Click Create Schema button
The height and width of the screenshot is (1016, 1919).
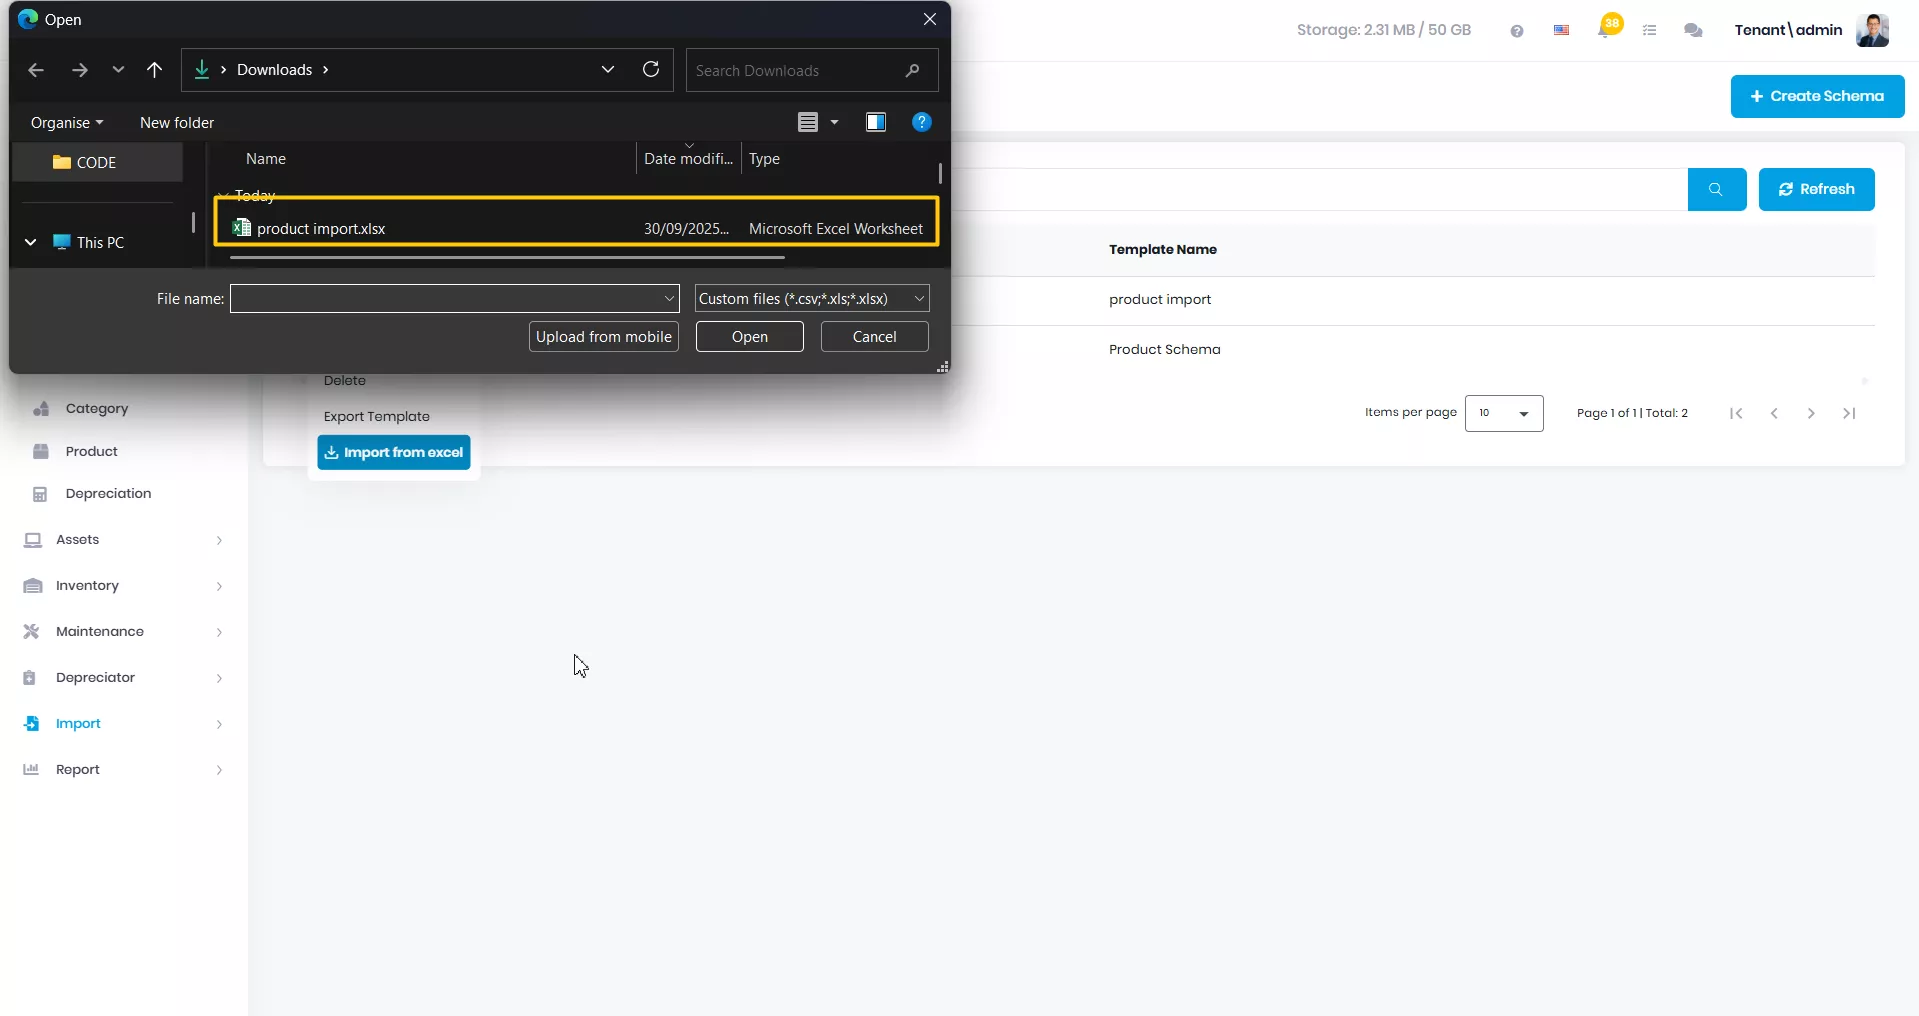click(x=1817, y=96)
